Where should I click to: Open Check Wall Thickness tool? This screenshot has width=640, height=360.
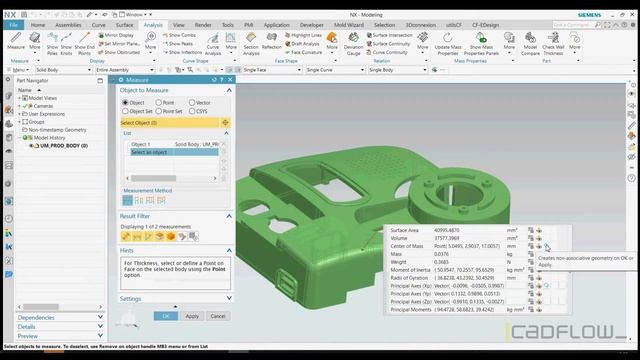553,44
